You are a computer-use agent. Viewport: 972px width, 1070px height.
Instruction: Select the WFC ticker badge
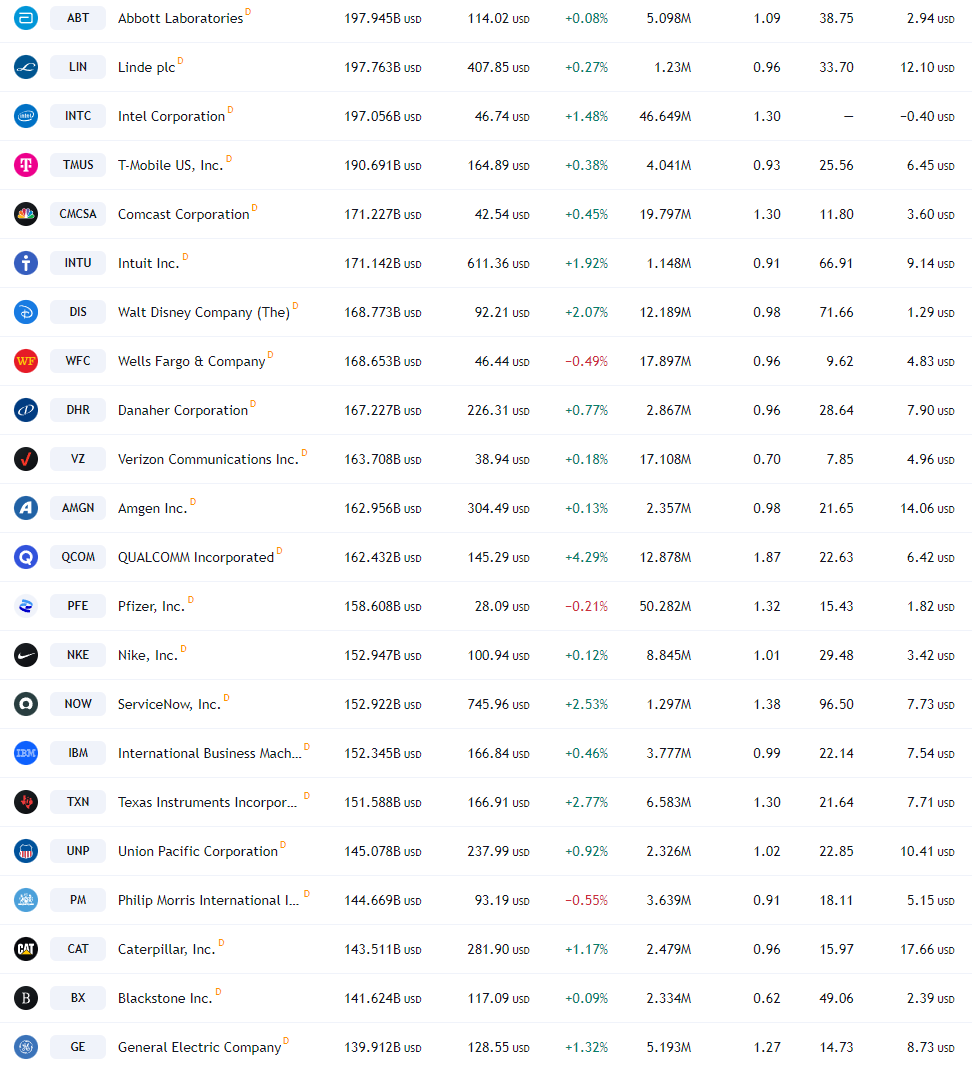pos(78,361)
